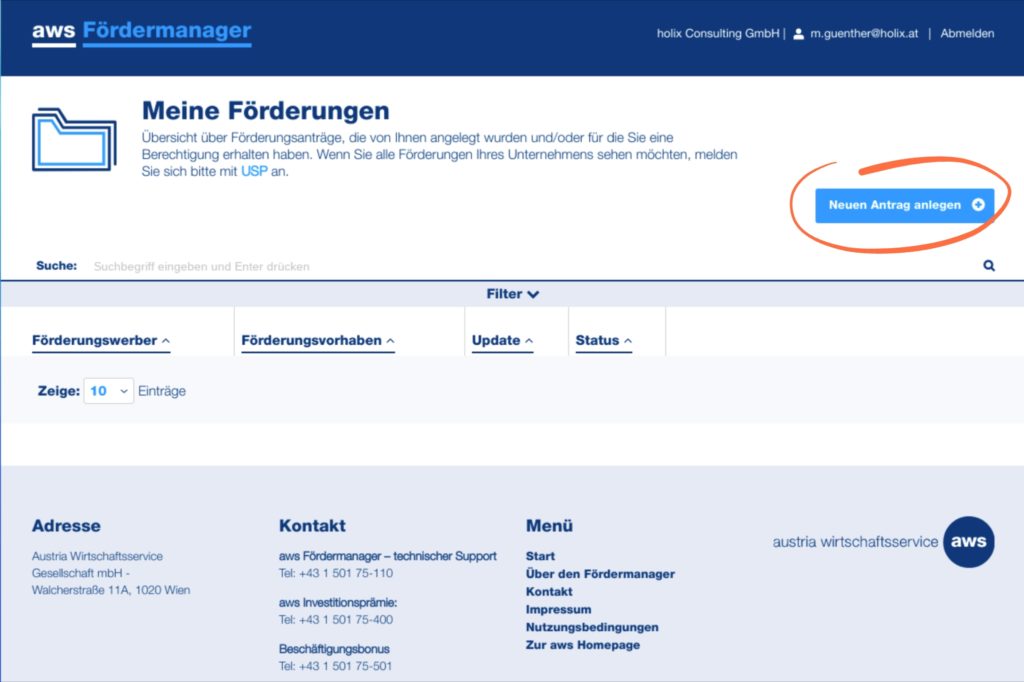Expand the Filter section
The image size is (1024, 682).
pyautogui.click(x=512, y=294)
